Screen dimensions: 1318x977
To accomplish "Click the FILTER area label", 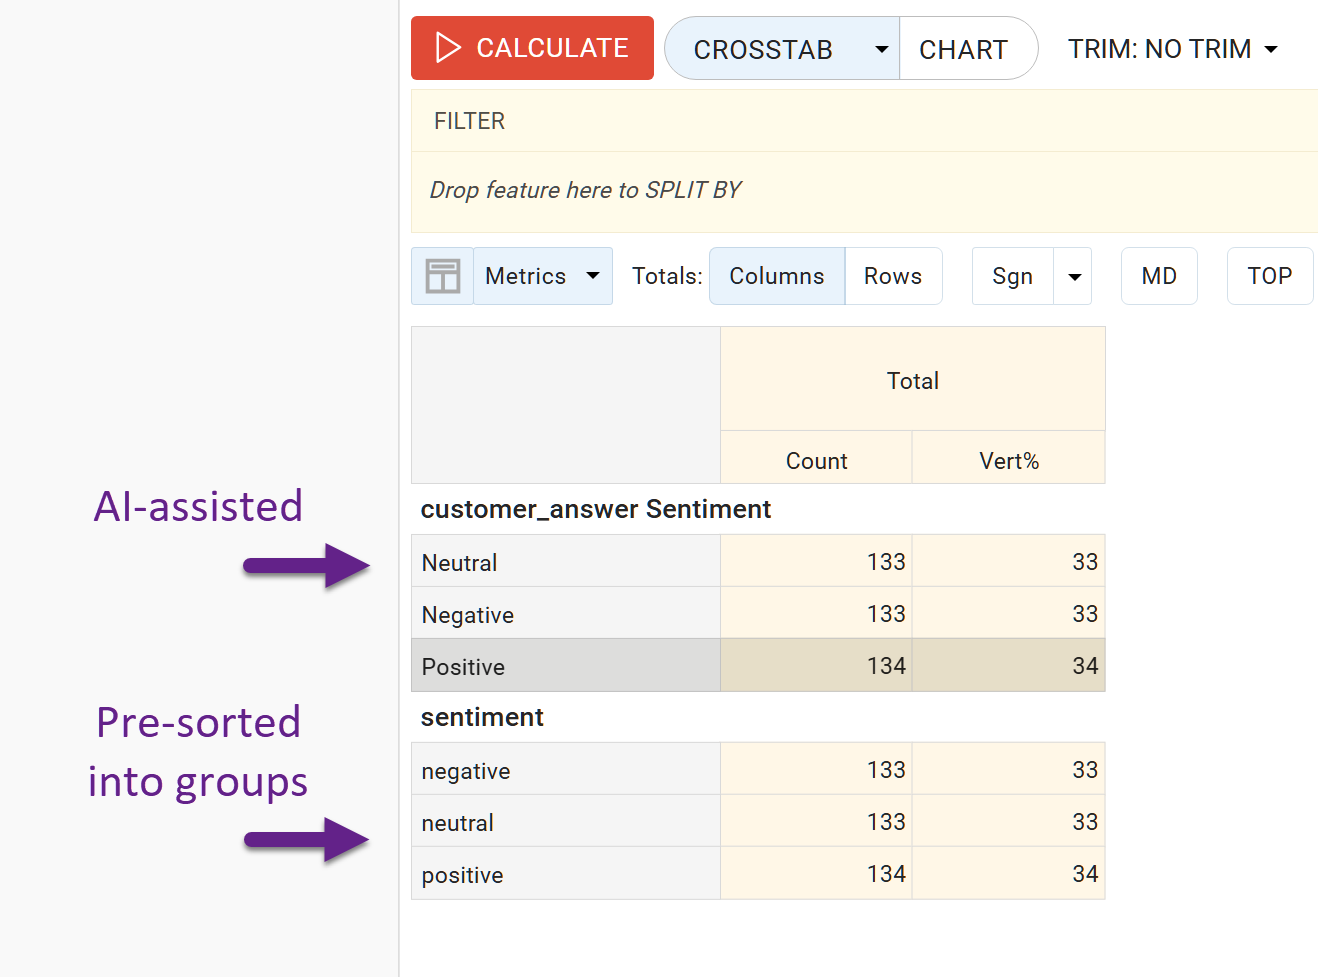I will click(469, 121).
